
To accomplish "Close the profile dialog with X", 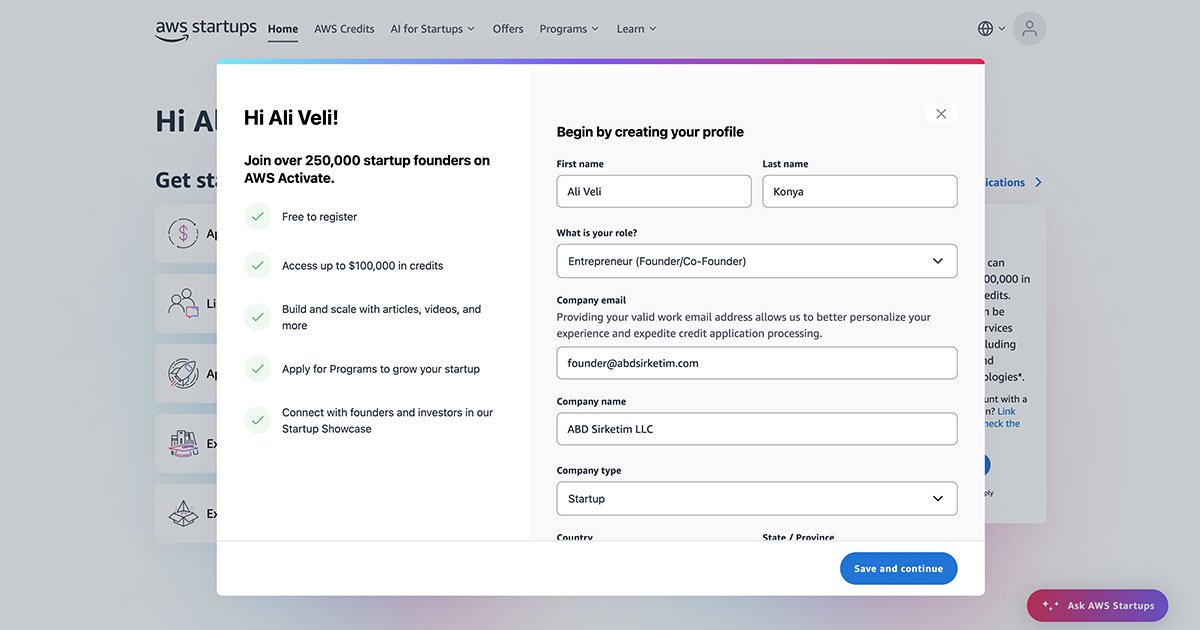I will (x=941, y=114).
